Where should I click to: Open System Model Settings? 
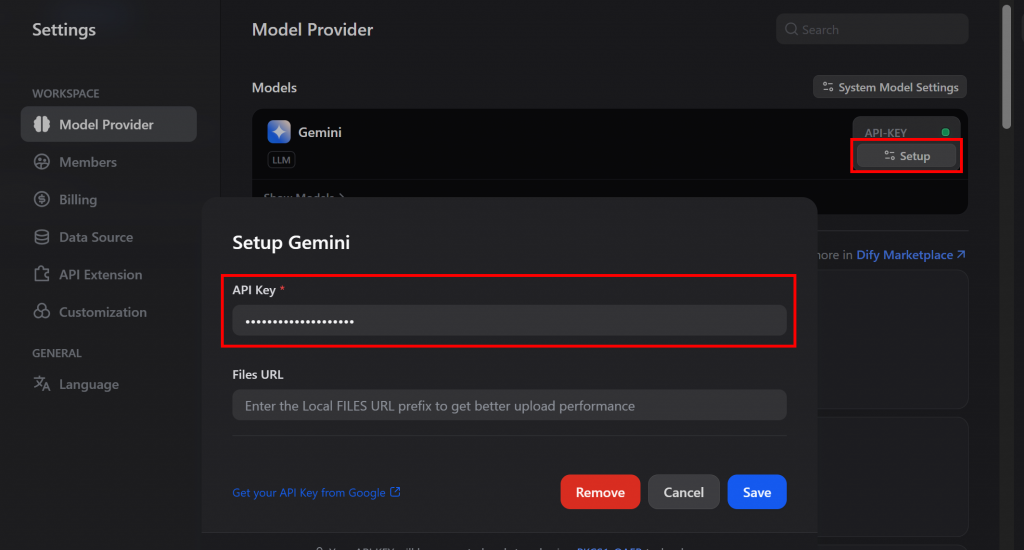pyautogui.click(x=890, y=87)
